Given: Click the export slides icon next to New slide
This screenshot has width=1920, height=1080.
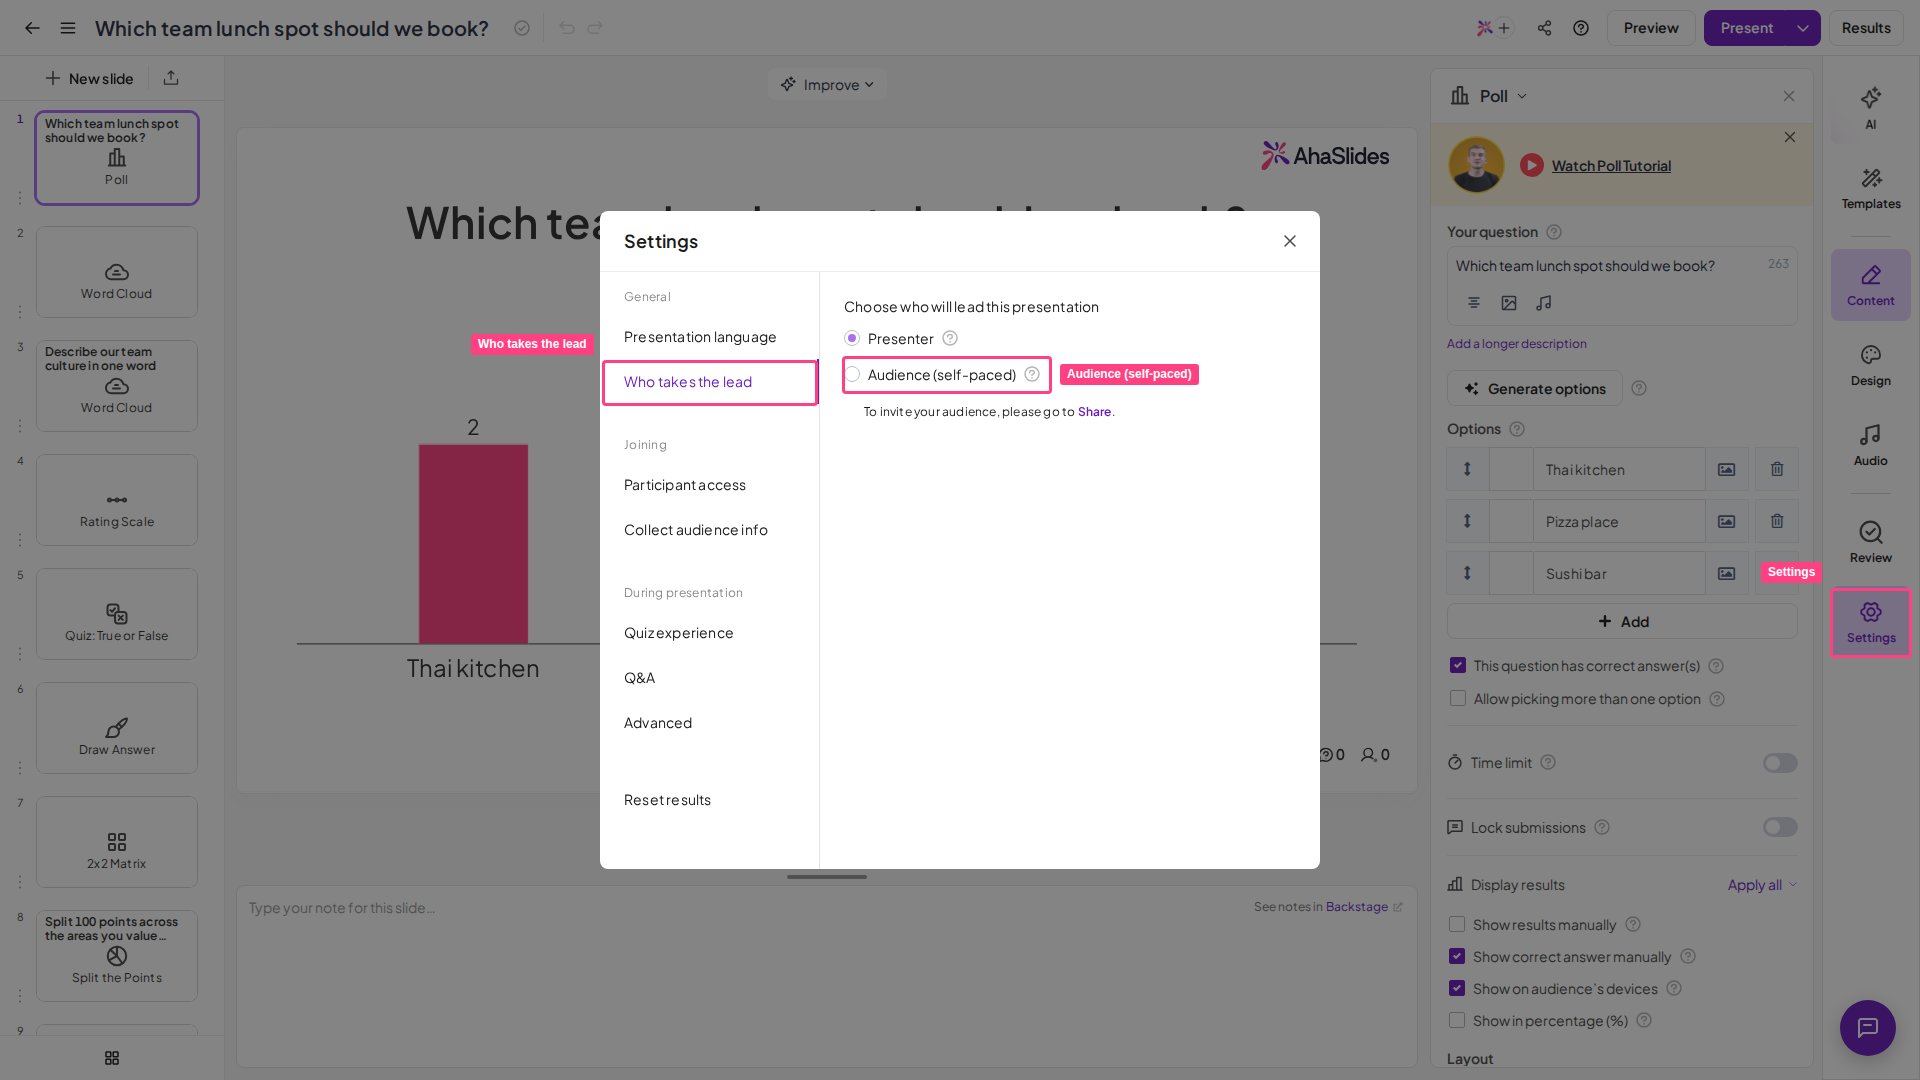Looking at the screenshot, I should tap(171, 78).
